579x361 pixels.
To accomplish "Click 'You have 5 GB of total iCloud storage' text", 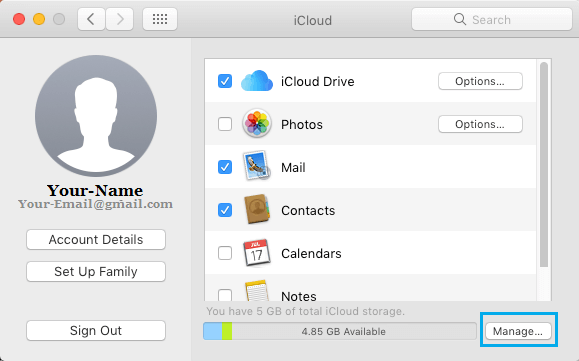I will 305,311.
